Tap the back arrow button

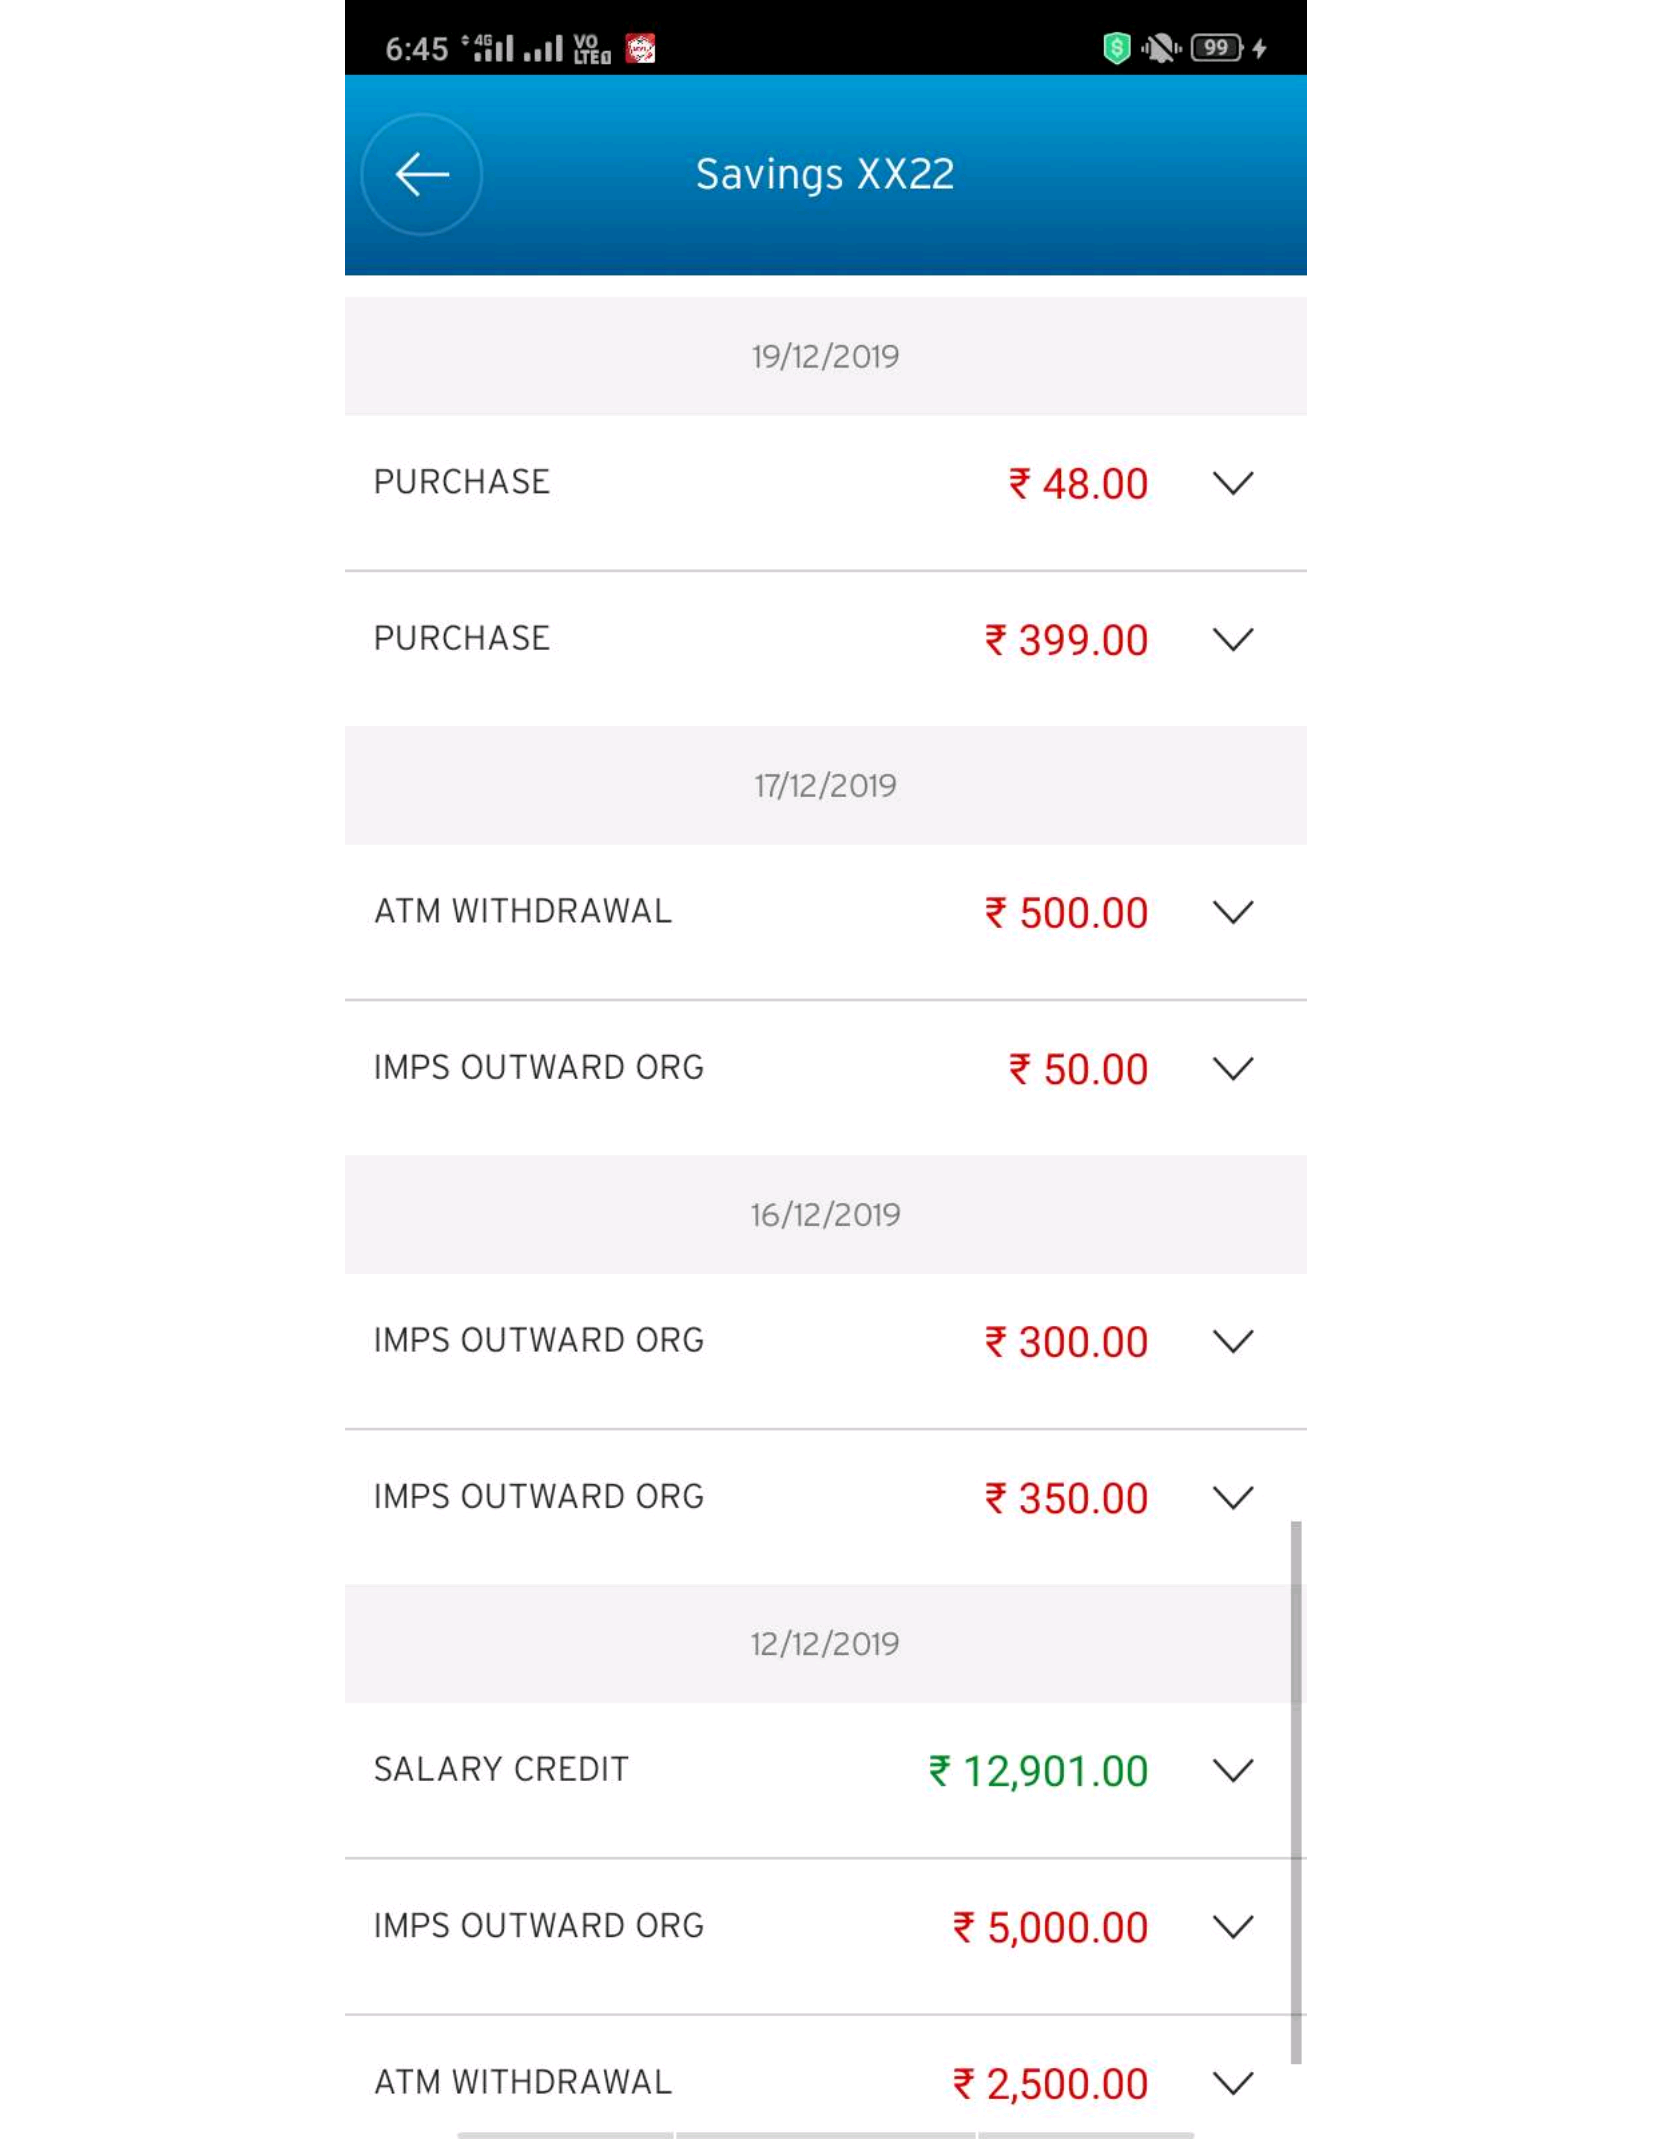coord(421,174)
